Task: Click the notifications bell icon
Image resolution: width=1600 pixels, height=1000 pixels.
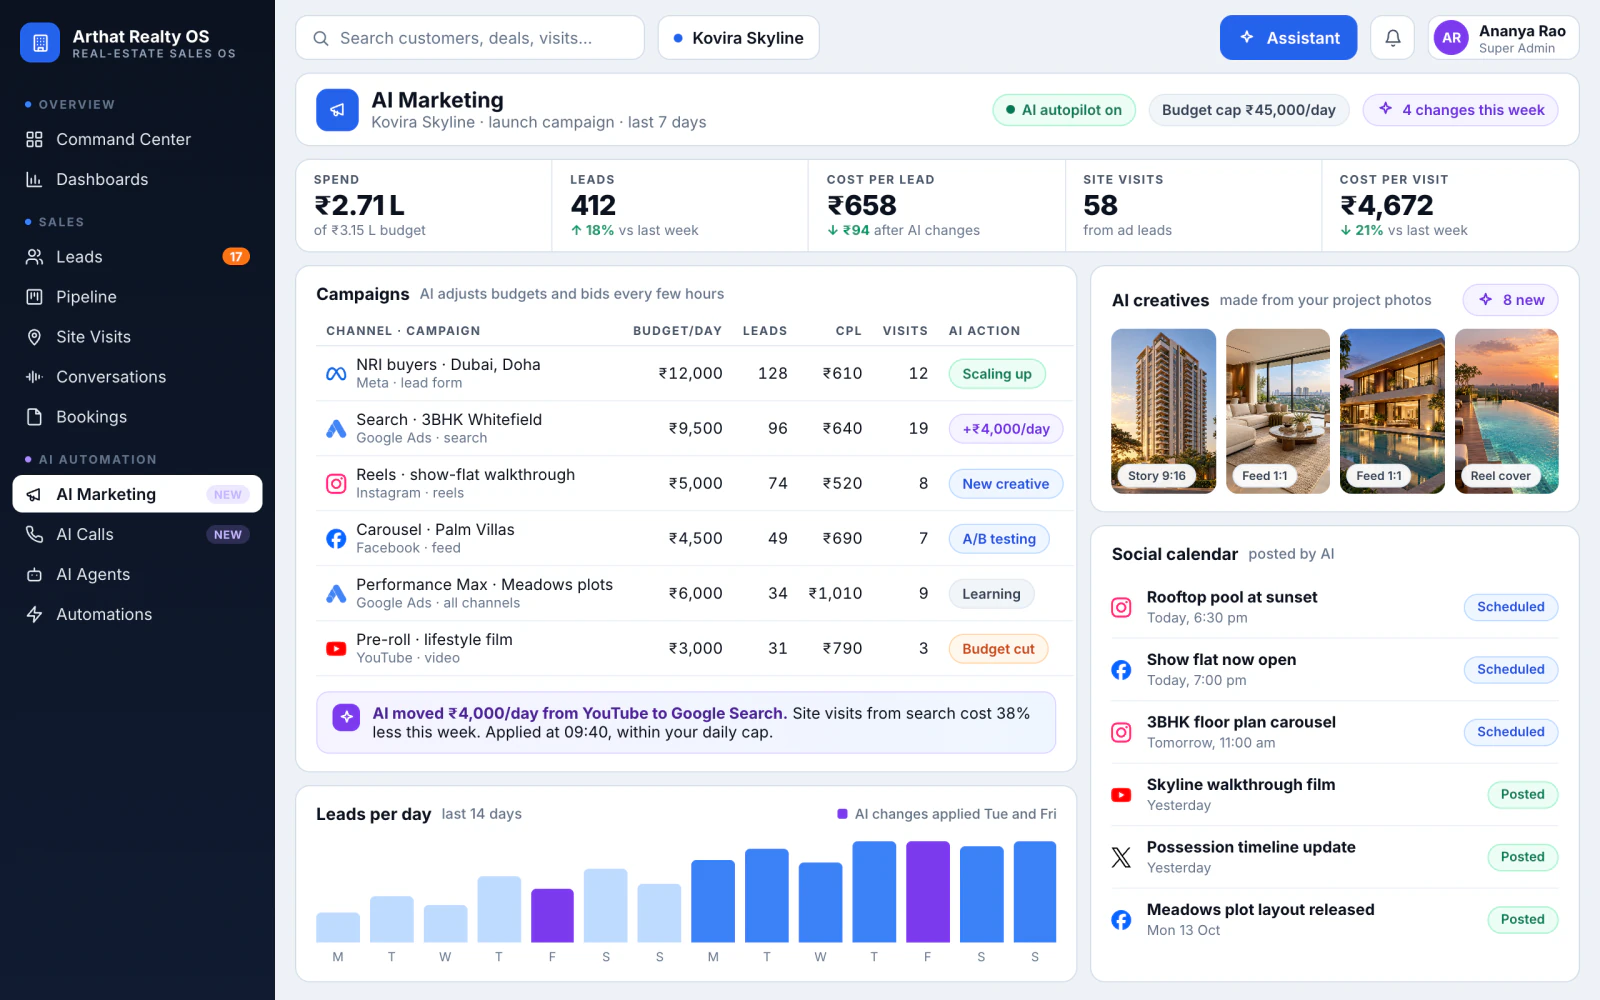Action: [x=1392, y=38]
